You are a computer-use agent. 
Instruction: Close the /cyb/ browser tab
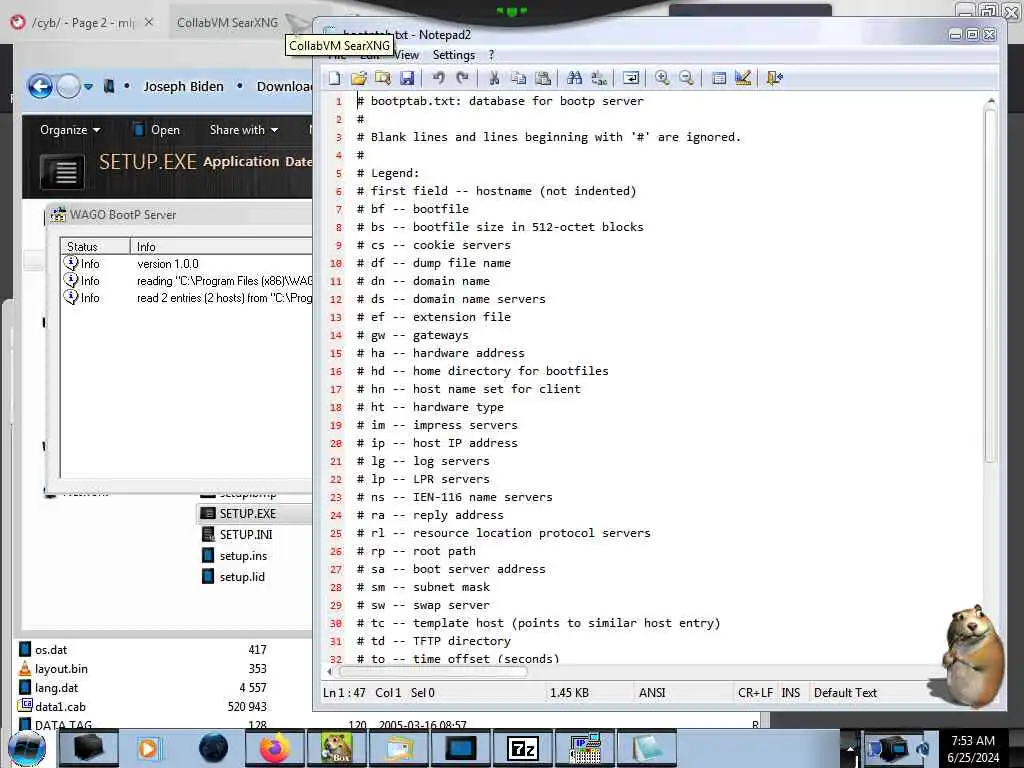[149, 22]
